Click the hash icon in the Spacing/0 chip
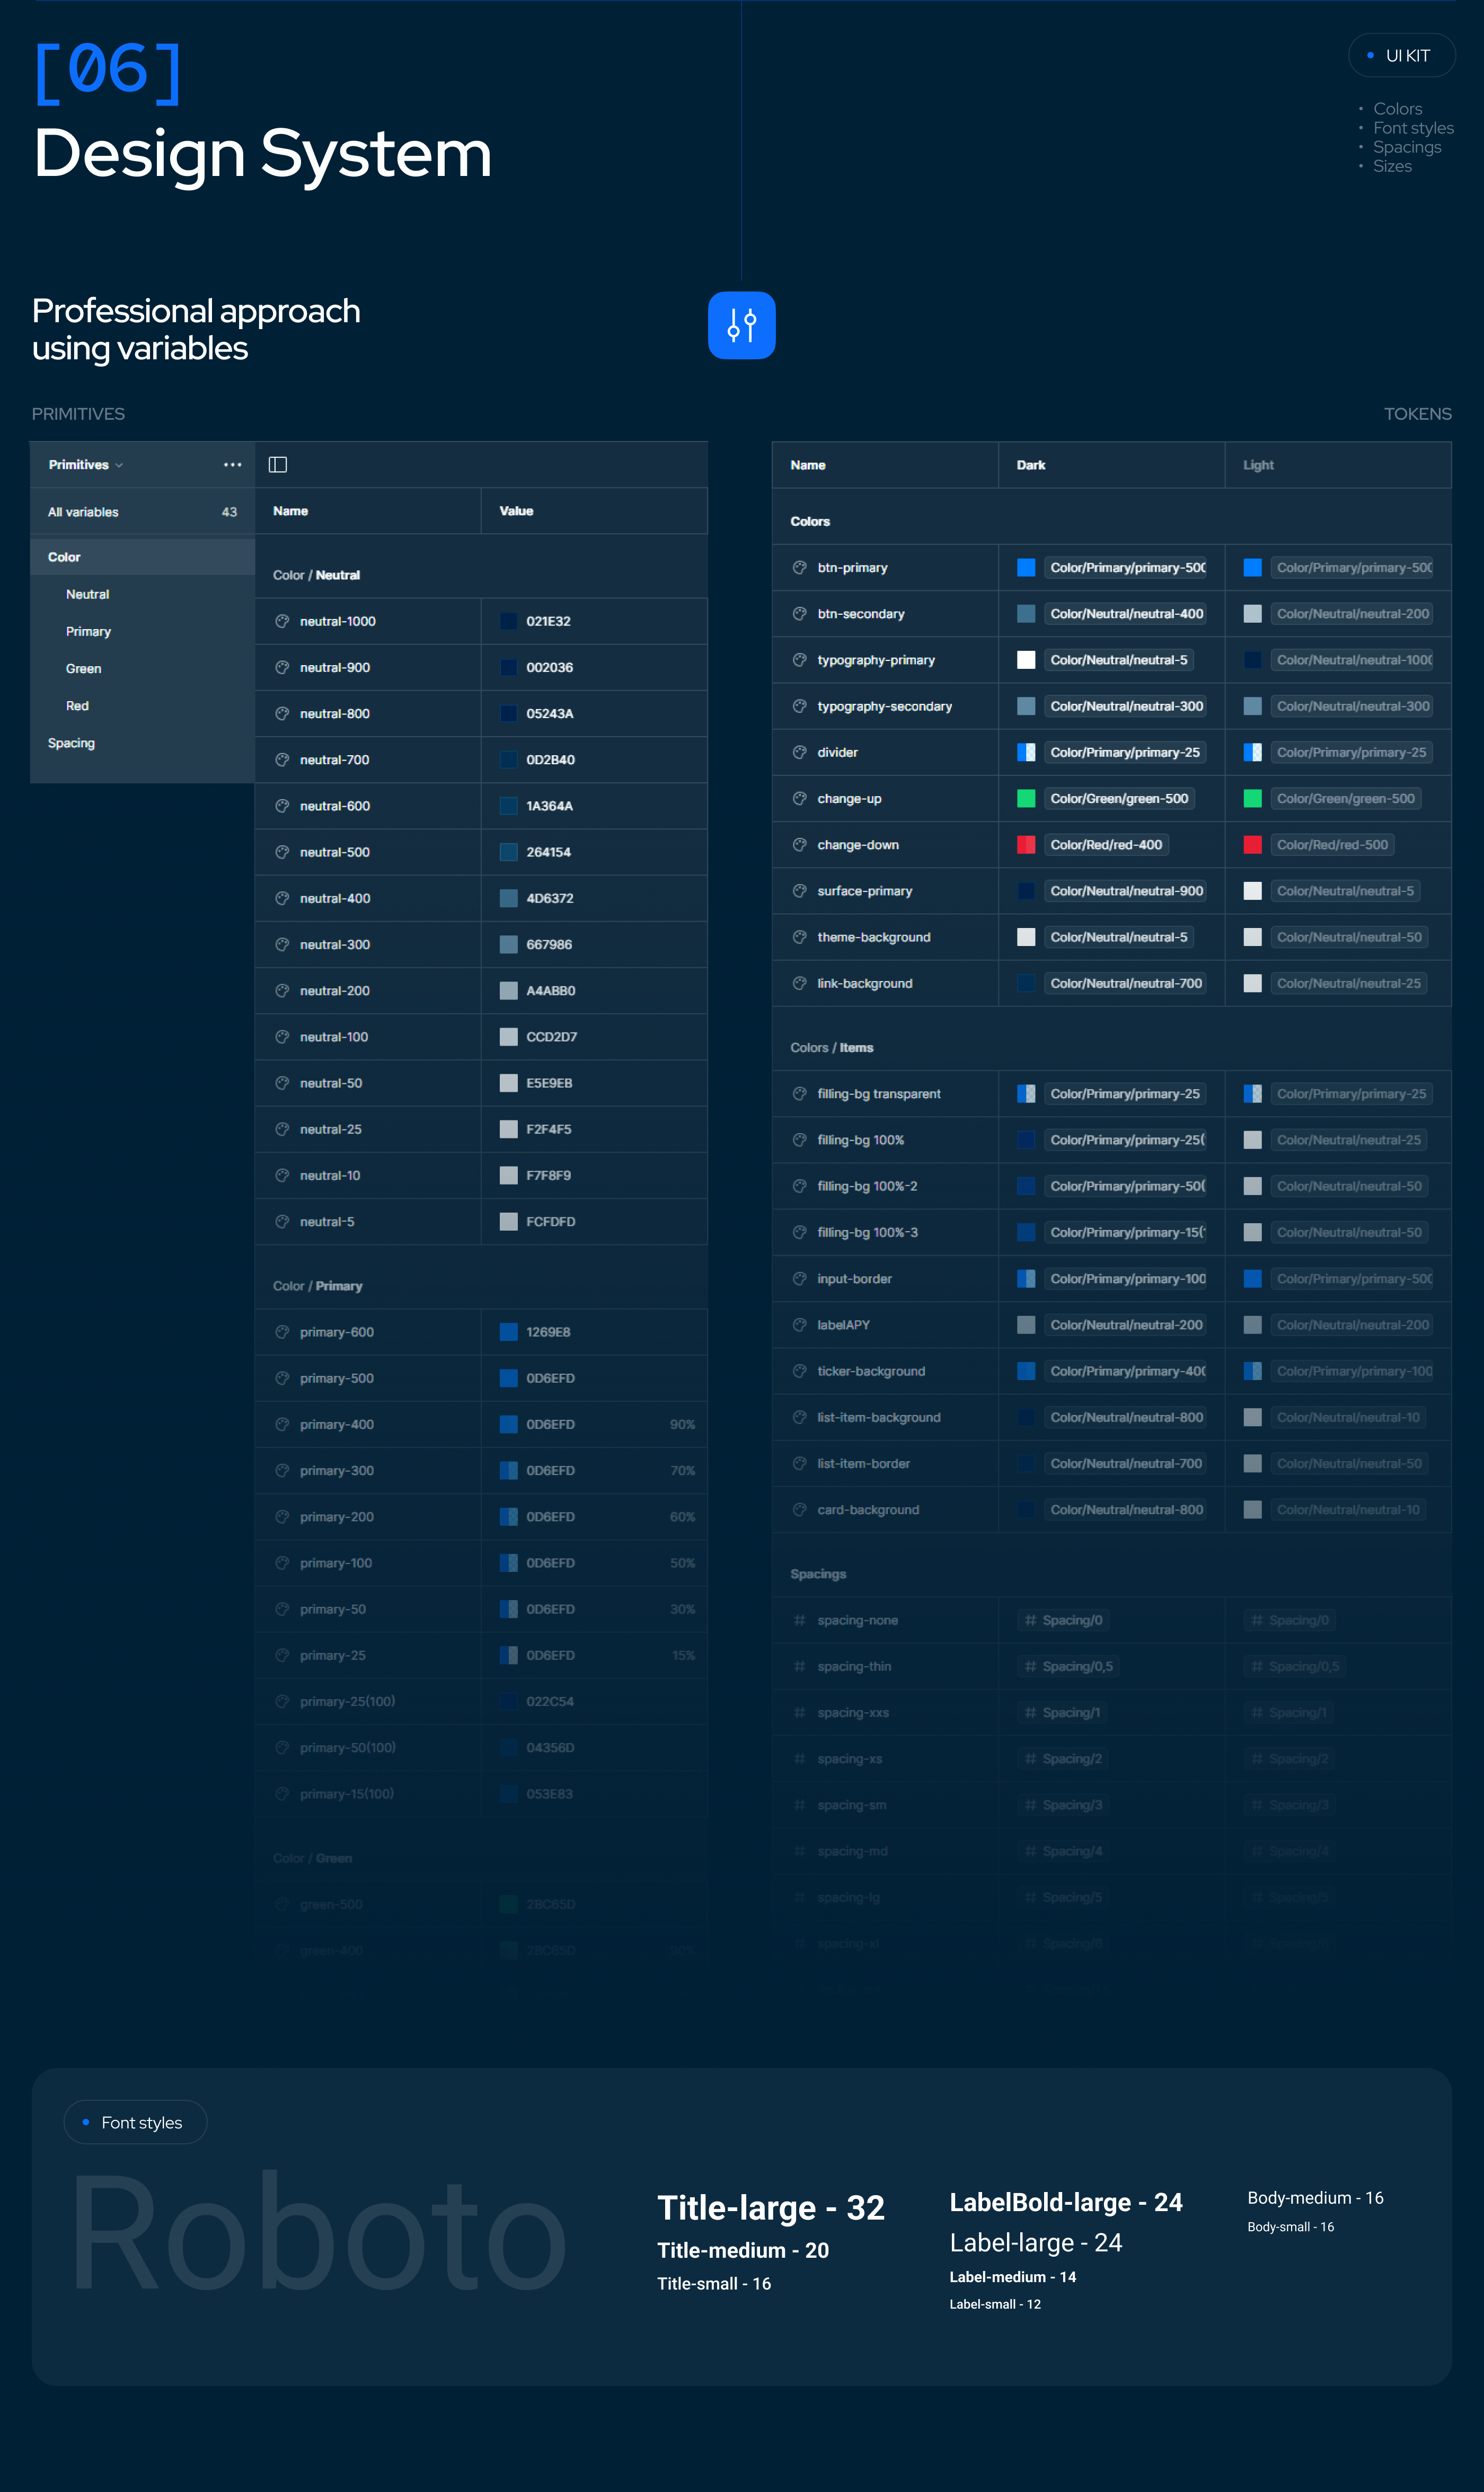The image size is (1484, 2492). pos(1030,1620)
